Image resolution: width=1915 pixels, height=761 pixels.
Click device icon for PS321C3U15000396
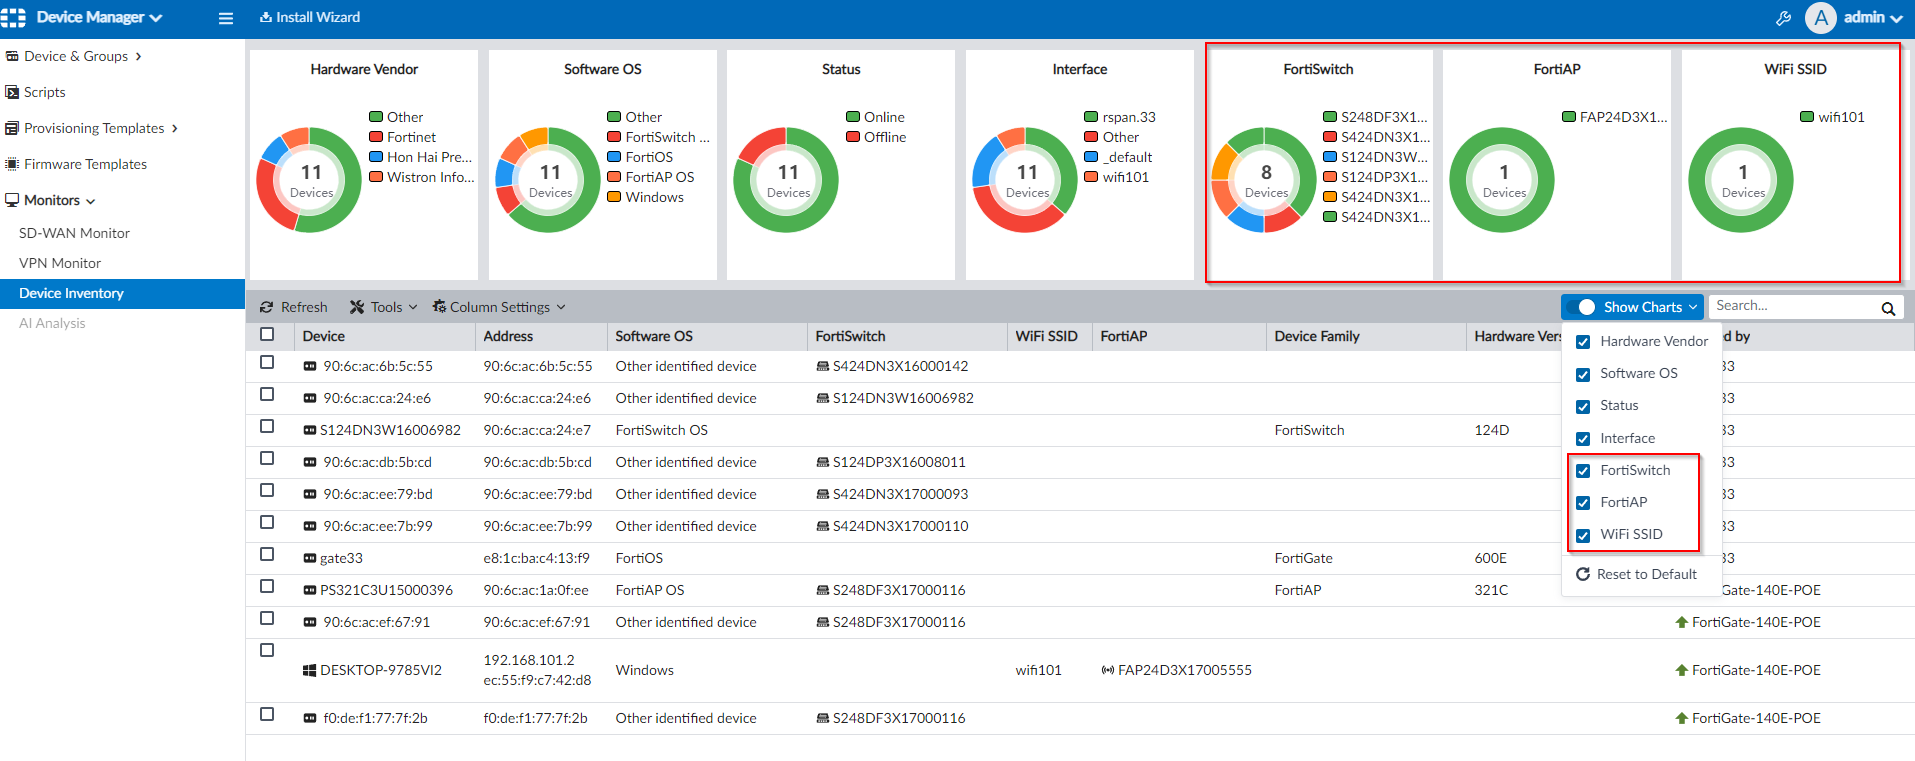(x=310, y=591)
